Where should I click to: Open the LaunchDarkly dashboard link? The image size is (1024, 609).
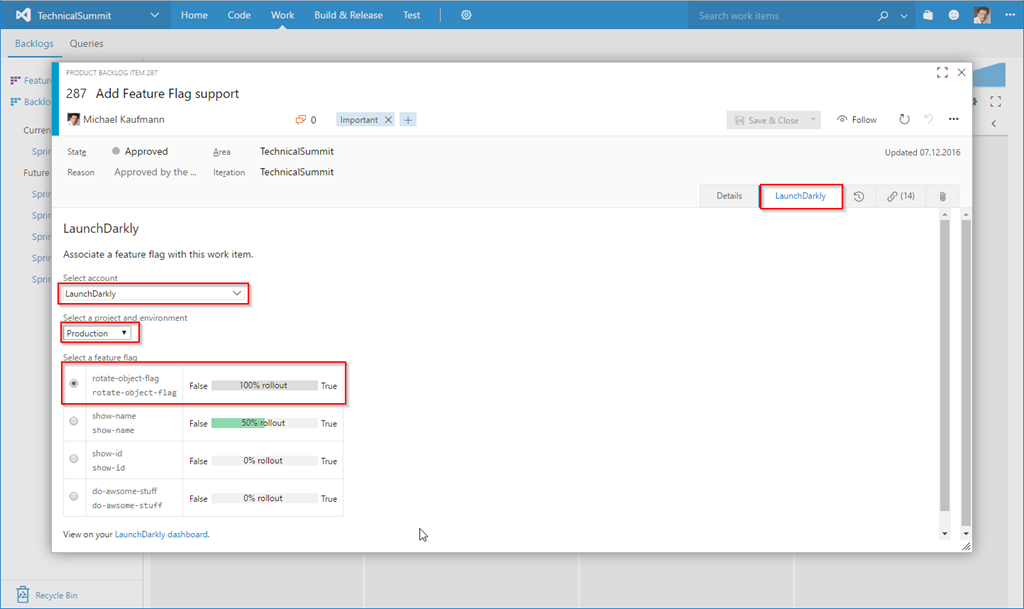(161, 535)
